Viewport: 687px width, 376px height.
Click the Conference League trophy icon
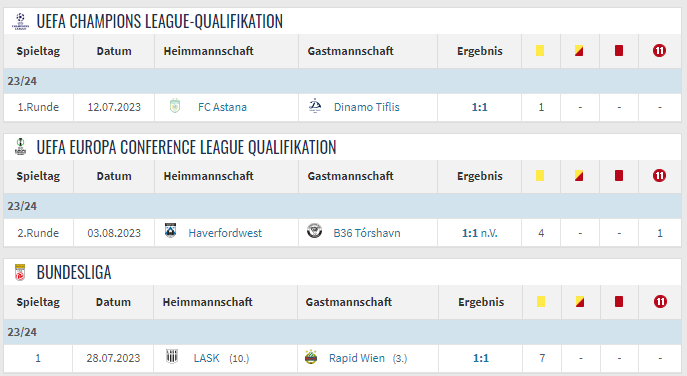tap(20, 147)
